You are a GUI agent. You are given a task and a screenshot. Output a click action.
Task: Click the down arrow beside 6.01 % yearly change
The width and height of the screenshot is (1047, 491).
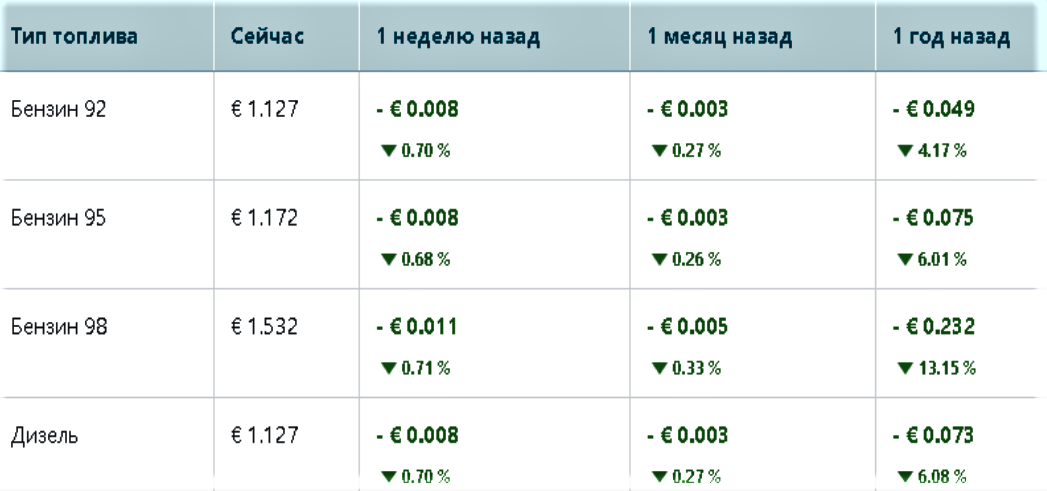coord(904,260)
